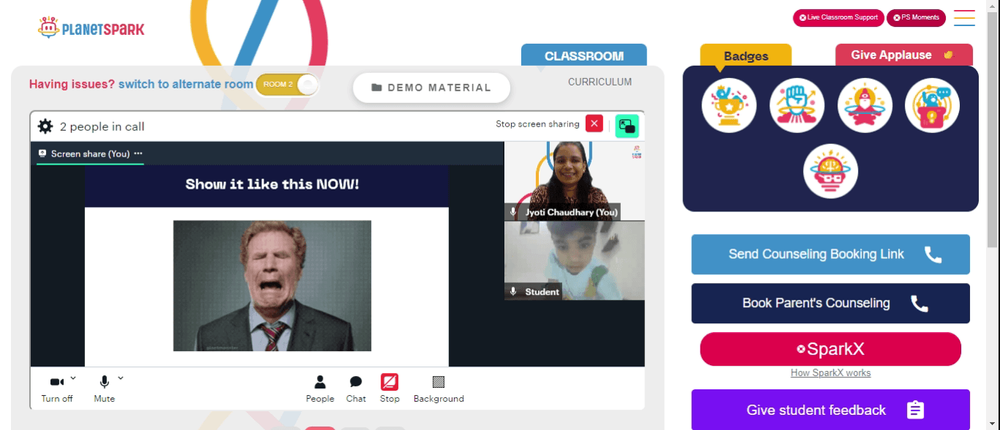Open the People panel
1000x430 pixels.
coord(320,389)
